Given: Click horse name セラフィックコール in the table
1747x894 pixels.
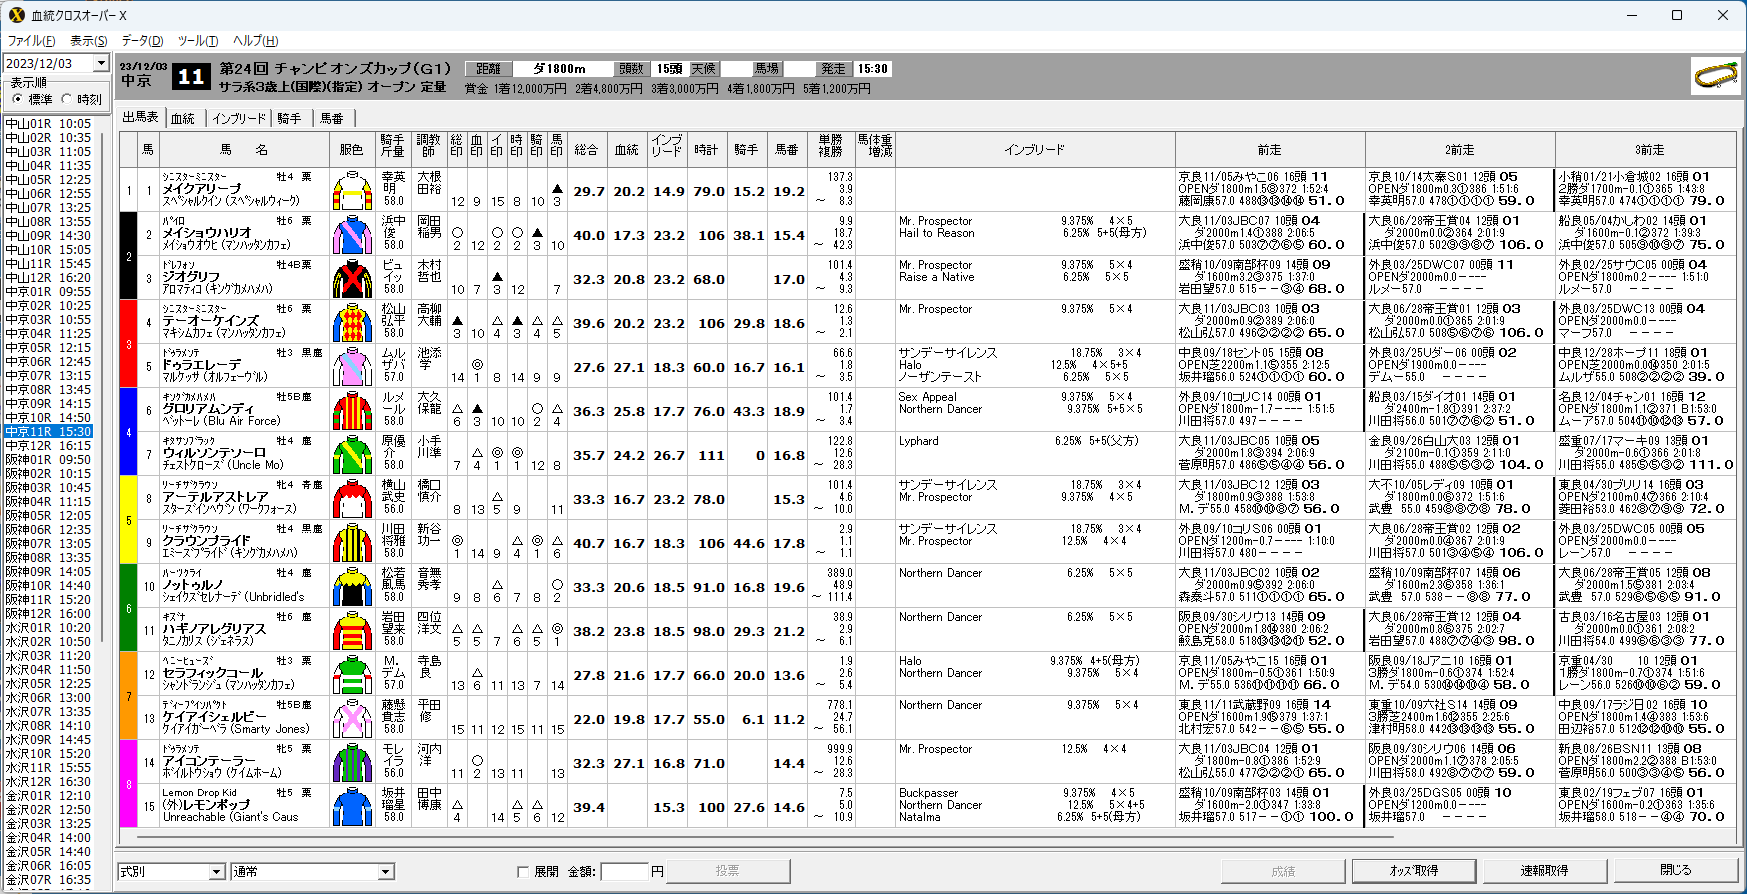Looking at the screenshot, I should click(213, 673).
